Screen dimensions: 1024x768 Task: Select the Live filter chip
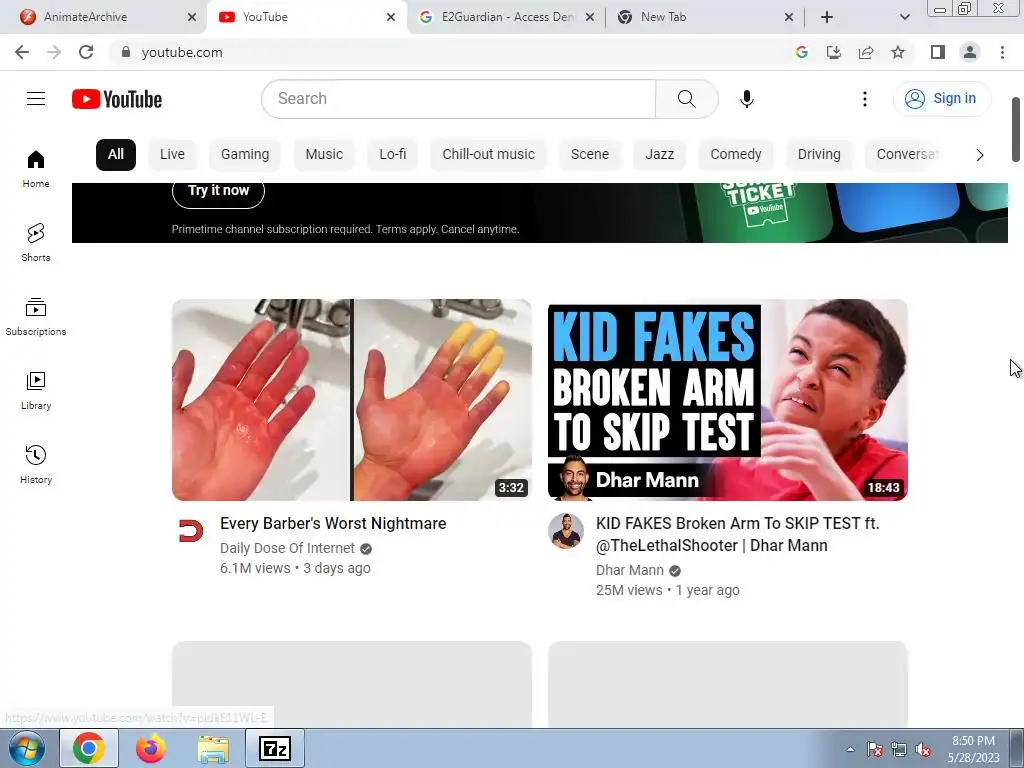coord(172,155)
